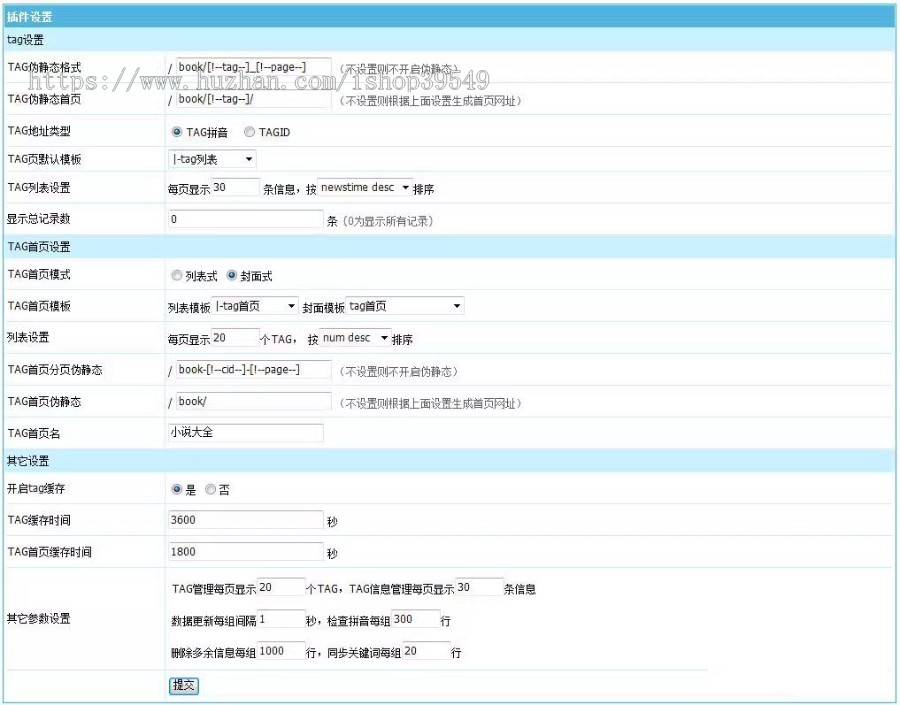The image size is (900, 705).
Task: Click the （0为显示所有记录） hint text
Action: pos(388,221)
